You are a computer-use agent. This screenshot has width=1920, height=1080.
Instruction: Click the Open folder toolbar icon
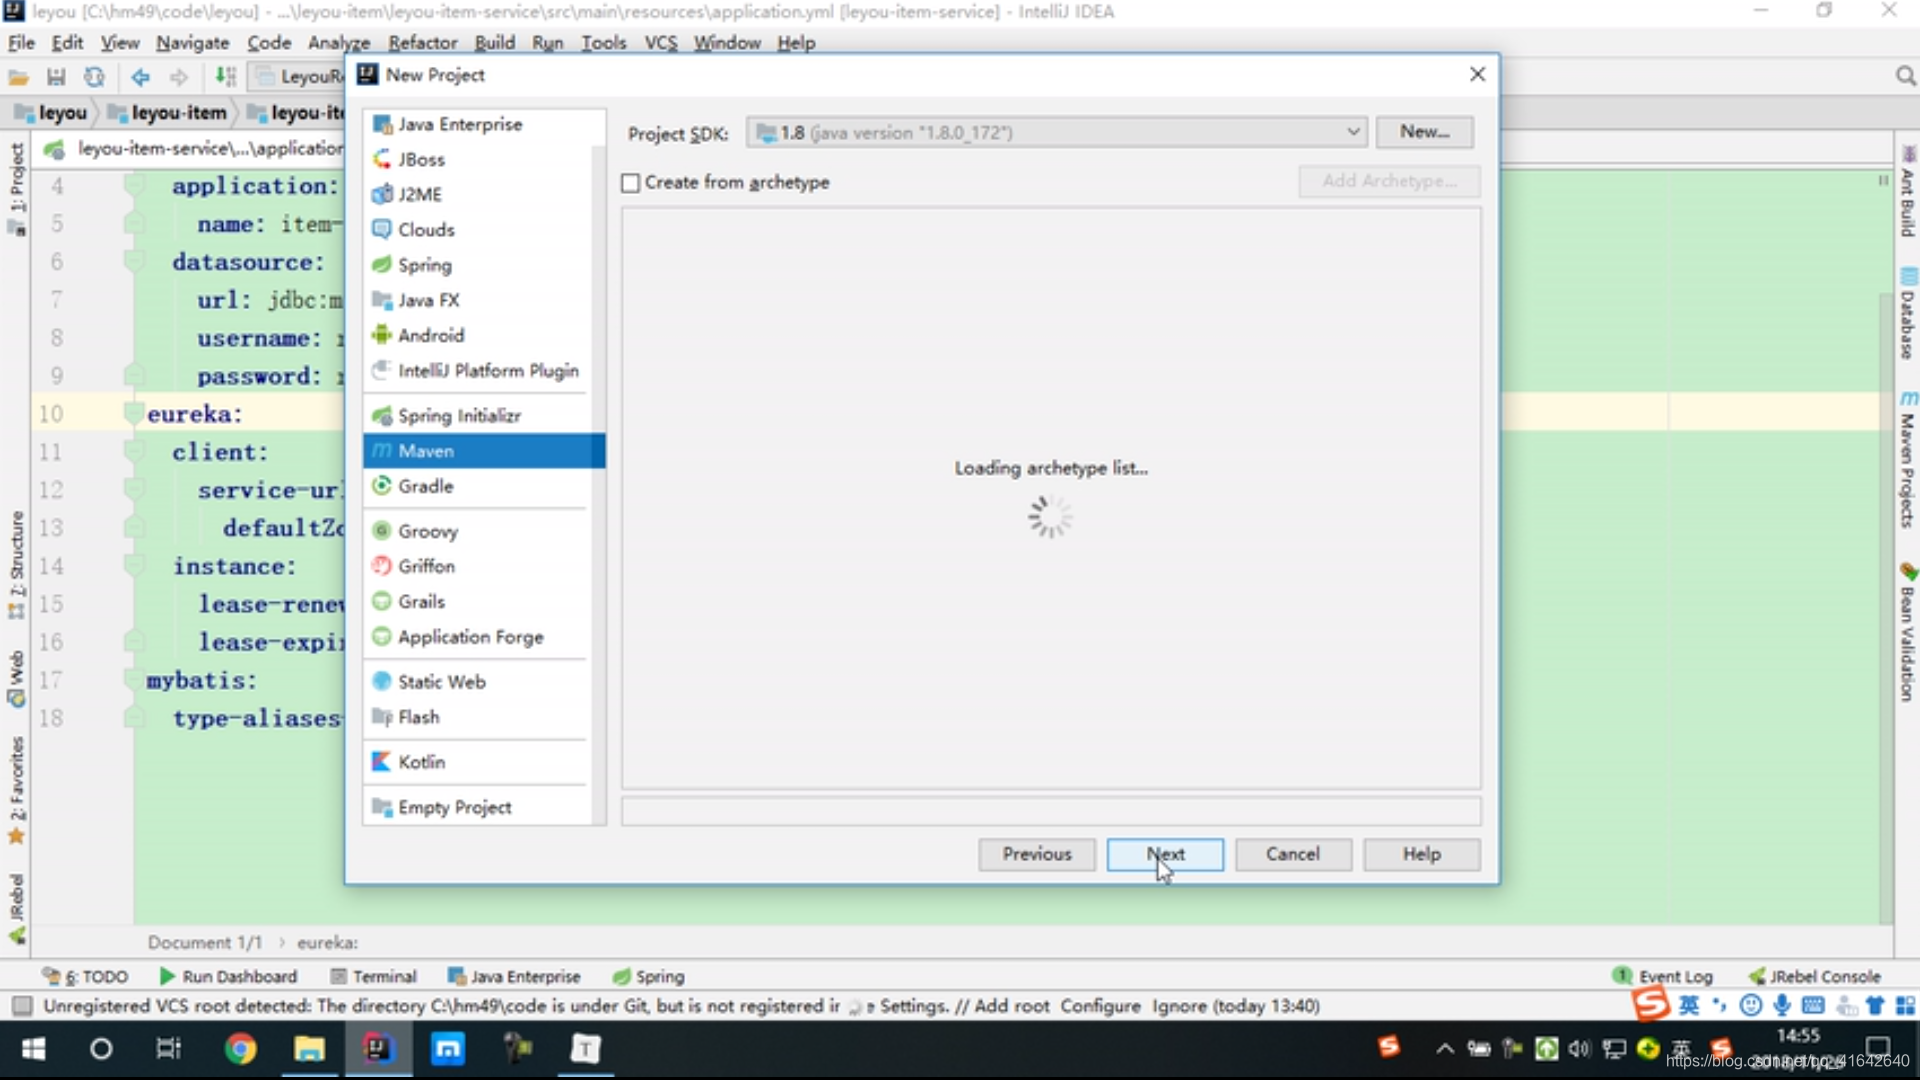[x=18, y=77]
